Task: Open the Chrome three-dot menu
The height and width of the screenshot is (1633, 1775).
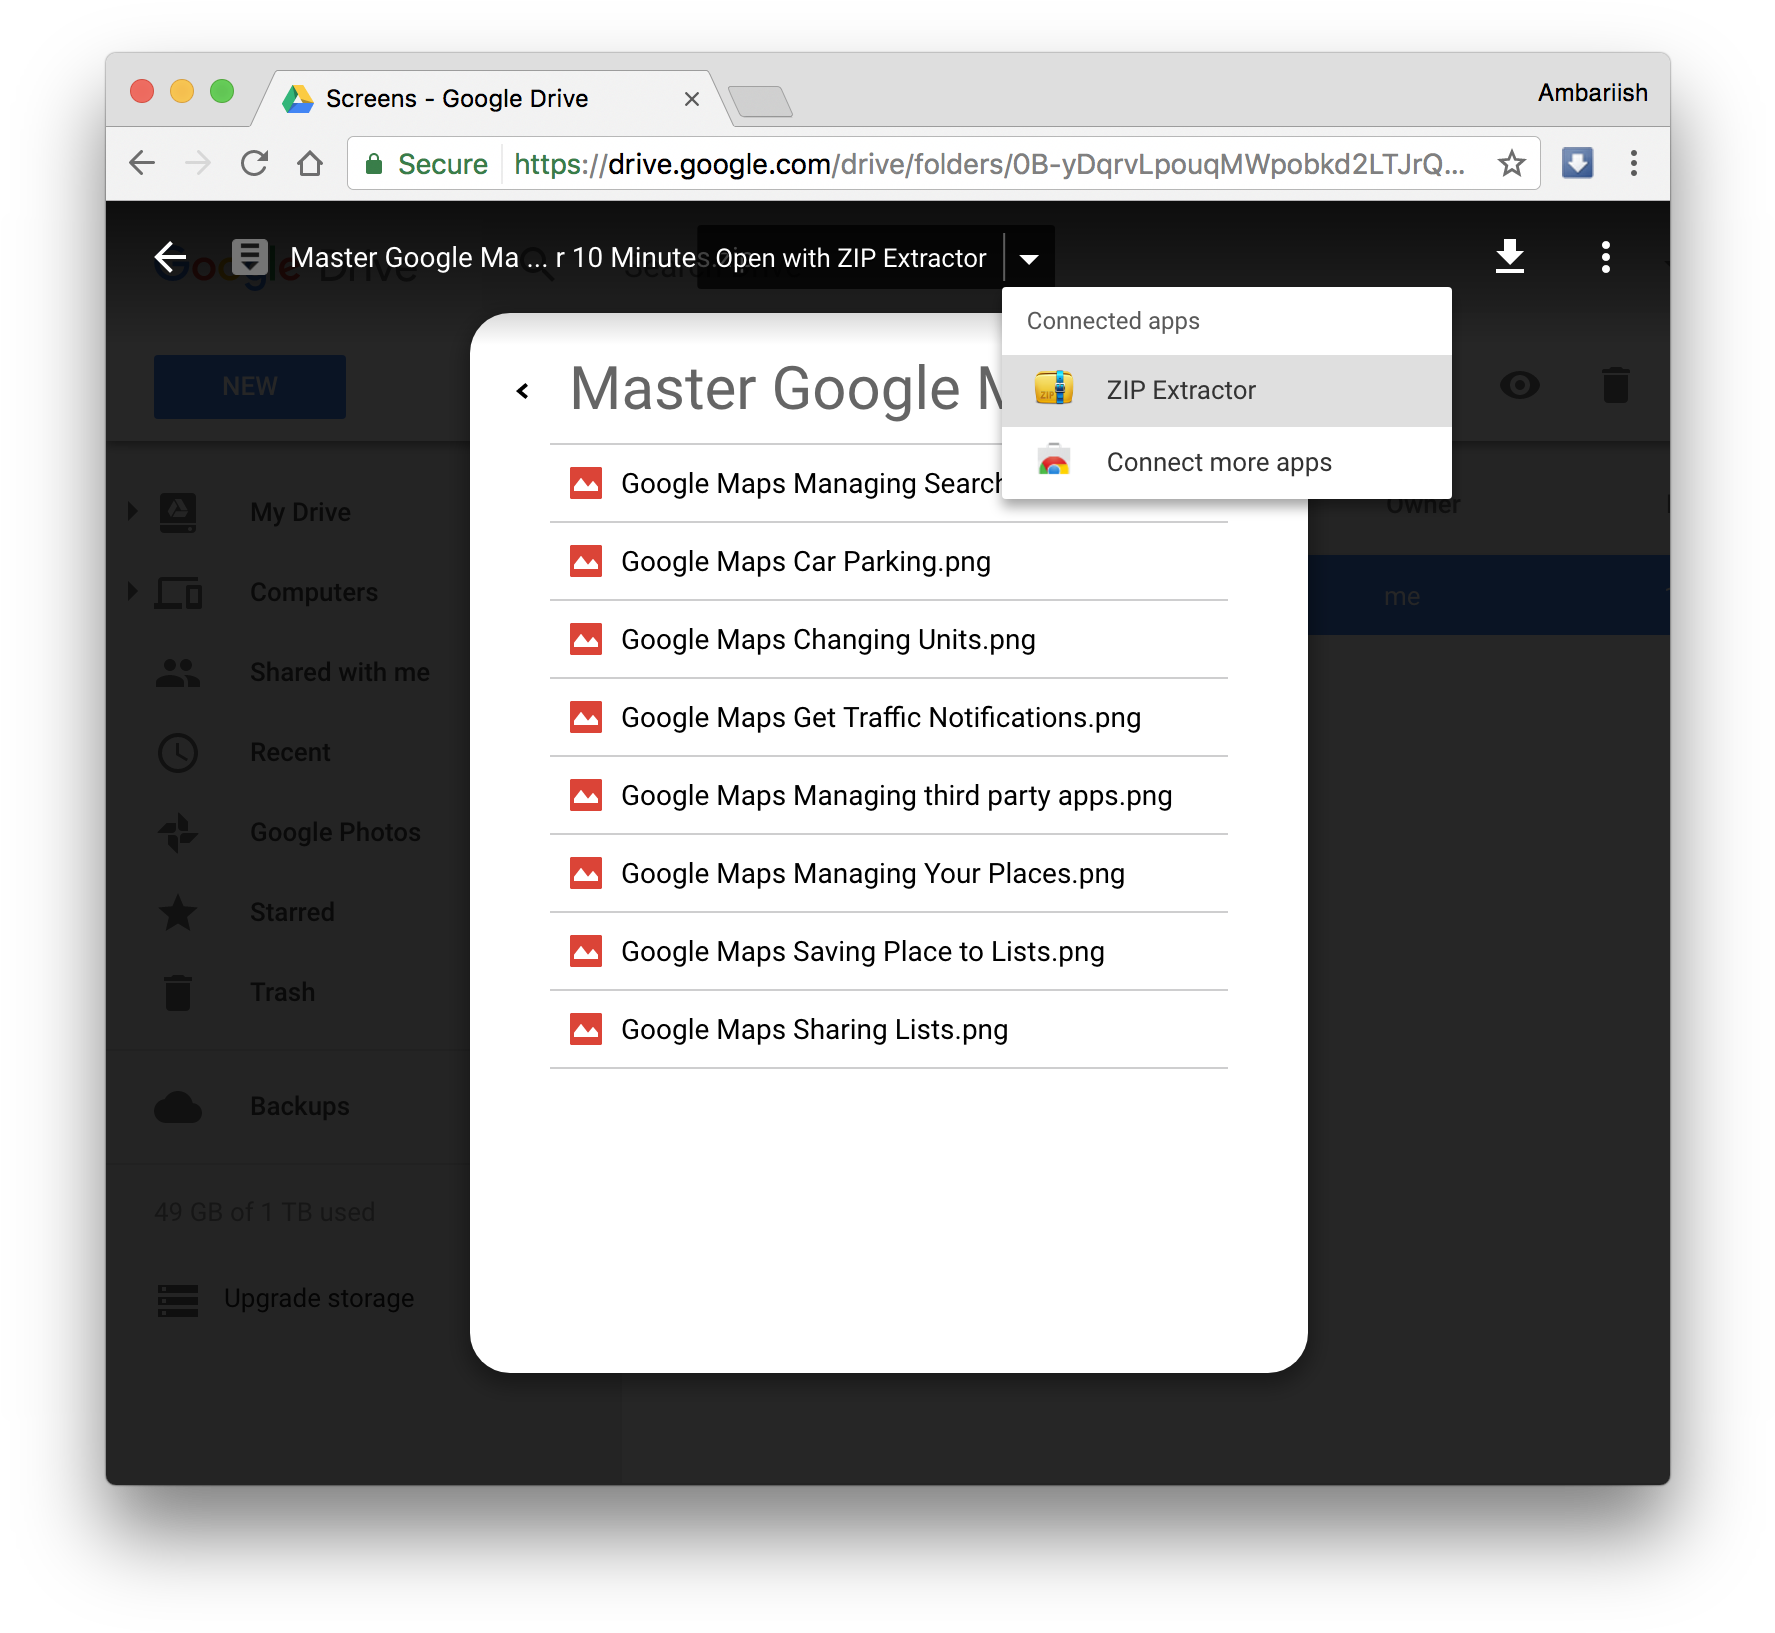Action: pyautogui.click(x=1633, y=163)
